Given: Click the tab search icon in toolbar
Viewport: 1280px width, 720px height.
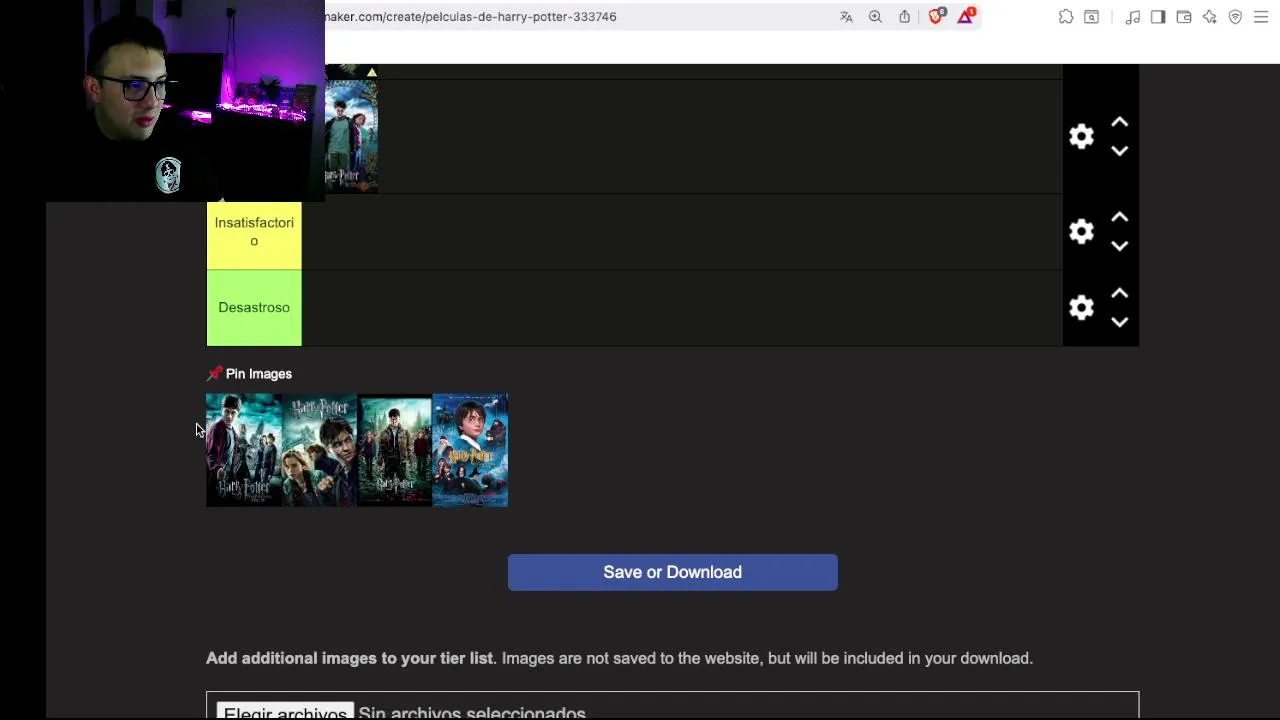Looking at the screenshot, I should coord(1092,17).
